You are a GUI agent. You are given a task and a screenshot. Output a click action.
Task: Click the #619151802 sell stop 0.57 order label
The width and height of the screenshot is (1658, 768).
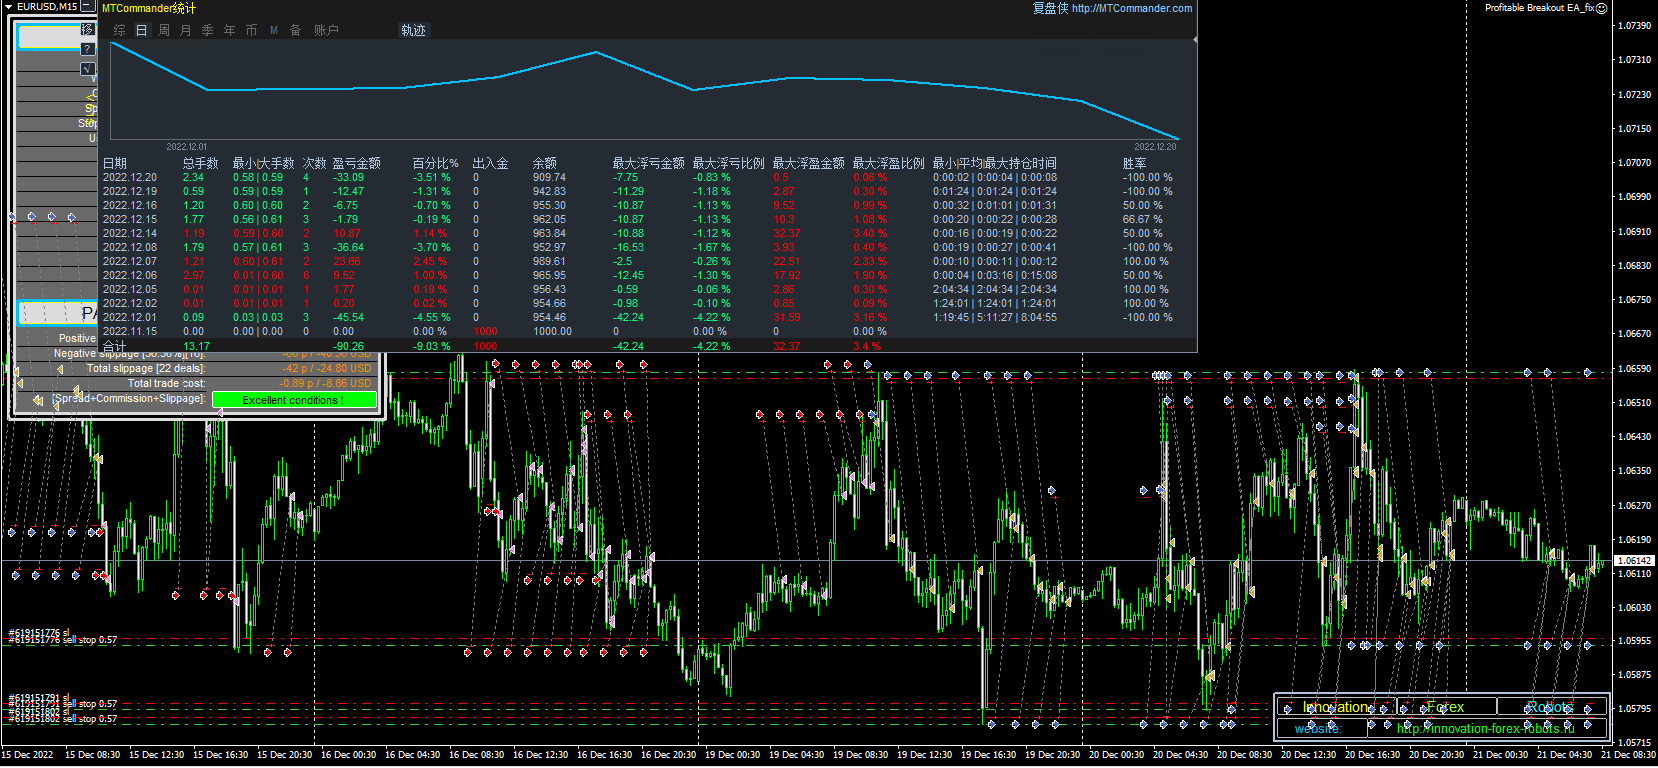pos(62,718)
